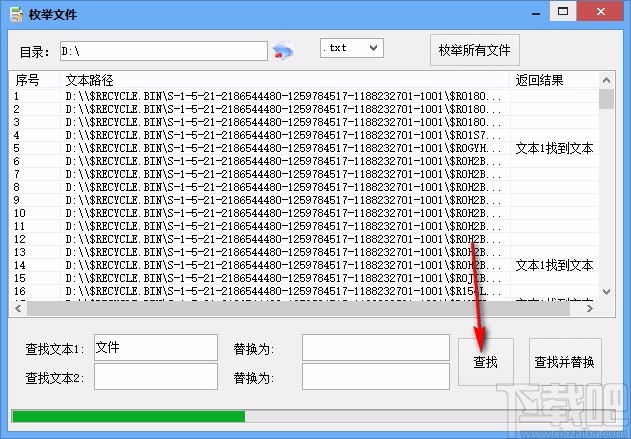
Task: Click the 查找文本1 input field
Action: [x=156, y=347]
